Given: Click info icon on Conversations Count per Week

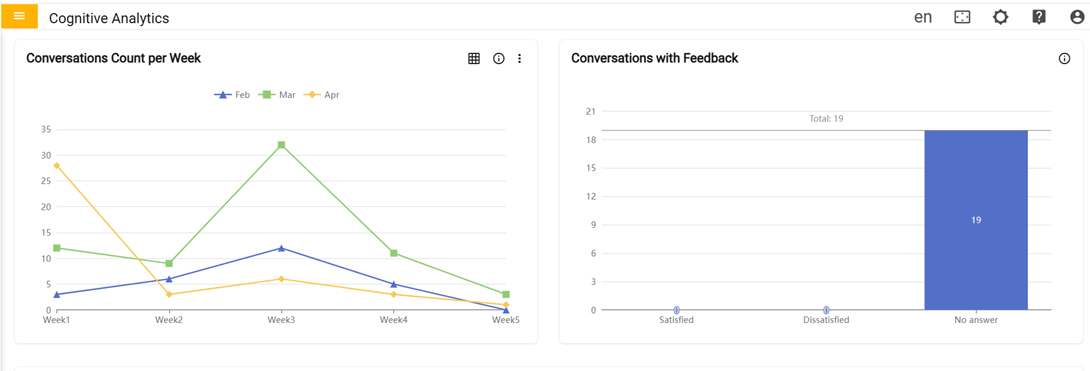Looking at the screenshot, I should (x=498, y=59).
